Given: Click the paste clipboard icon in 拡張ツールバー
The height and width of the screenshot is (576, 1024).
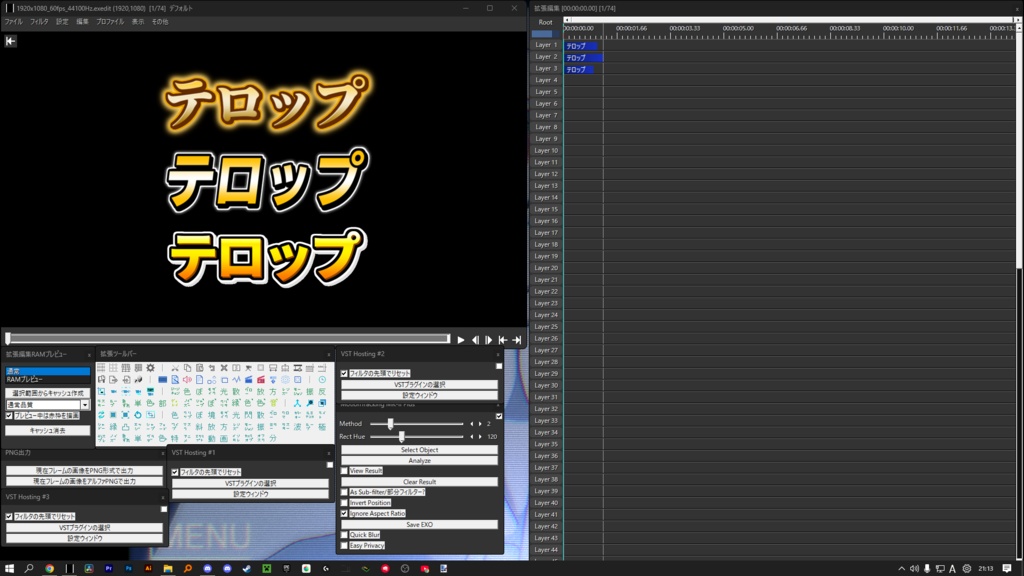Looking at the screenshot, I should point(200,368).
